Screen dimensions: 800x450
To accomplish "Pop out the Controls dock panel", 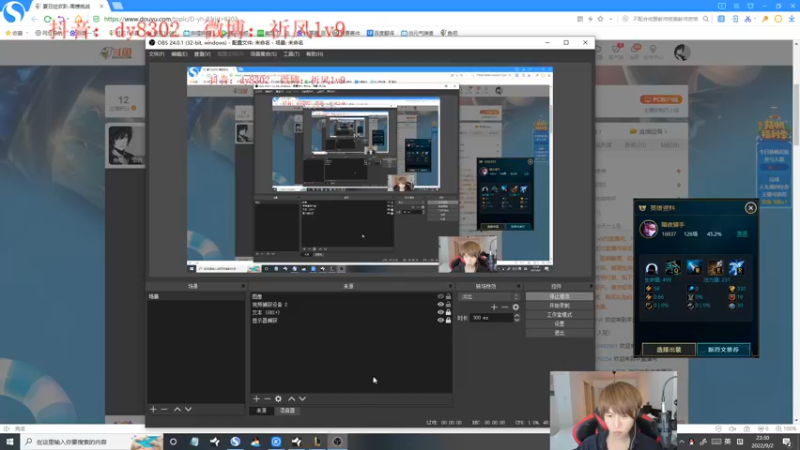I will (591, 286).
